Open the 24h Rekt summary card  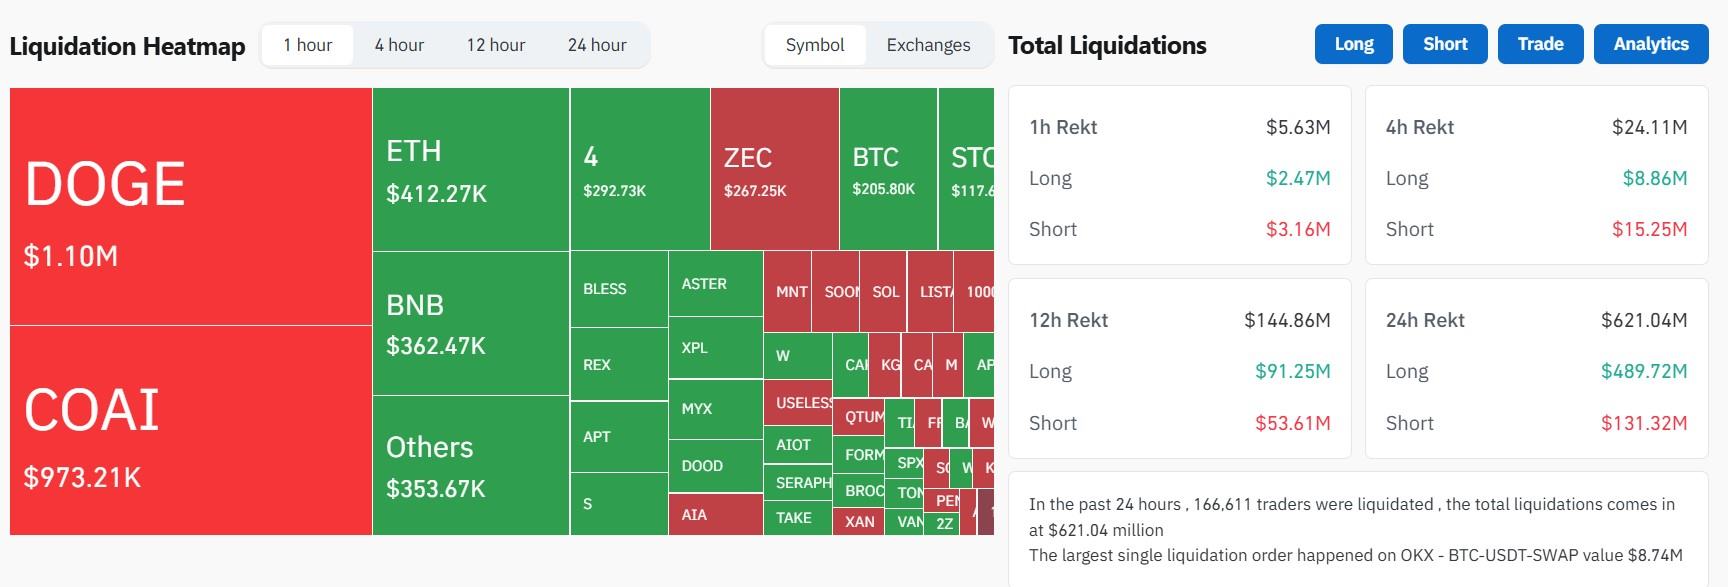tap(1536, 368)
